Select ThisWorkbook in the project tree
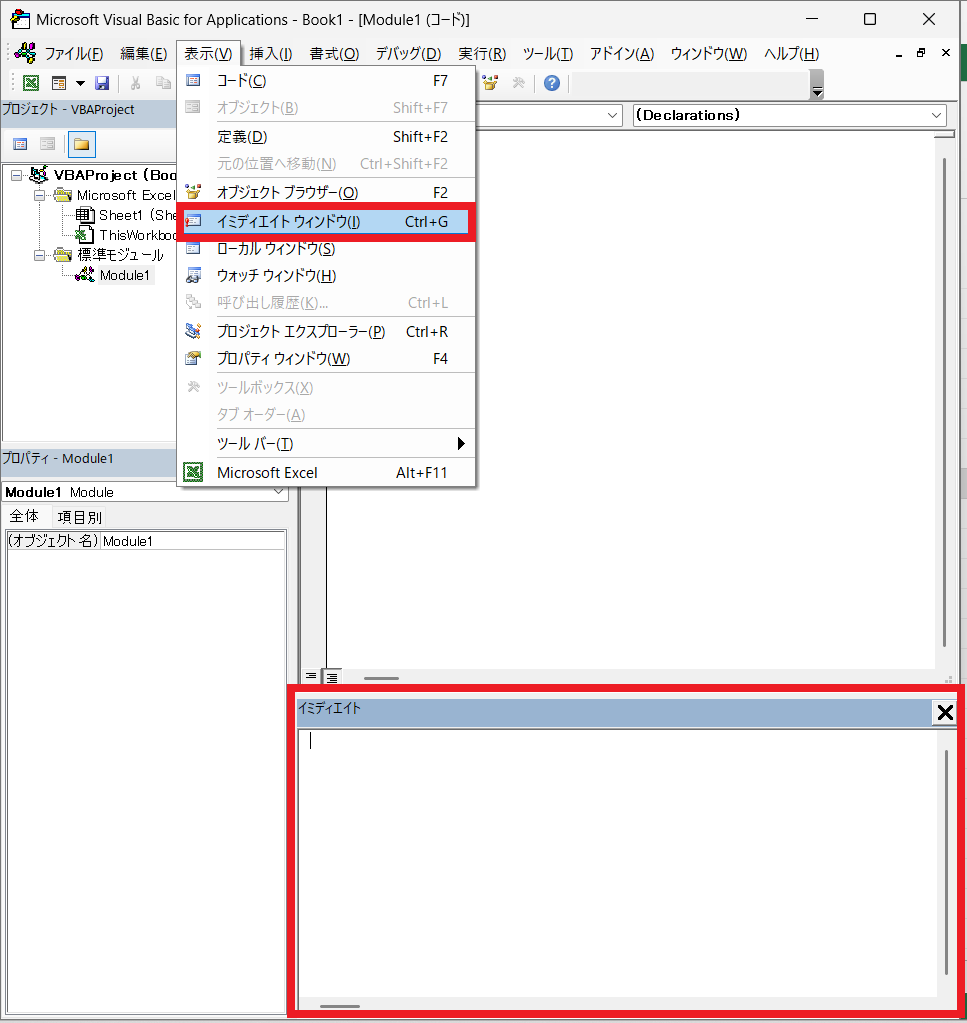The height and width of the screenshot is (1023, 967). coord(138,236)
